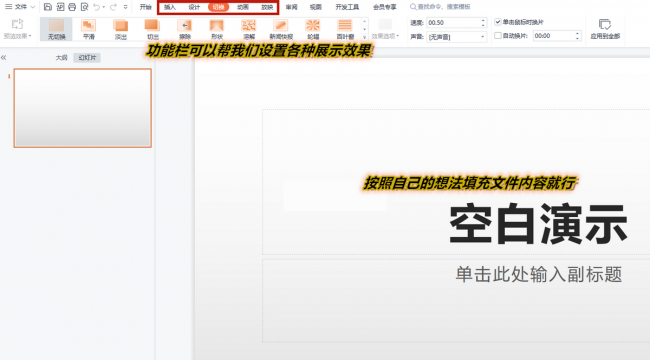
Task: Open the 放映 Slideshow tab
Action: click(267, 7)
